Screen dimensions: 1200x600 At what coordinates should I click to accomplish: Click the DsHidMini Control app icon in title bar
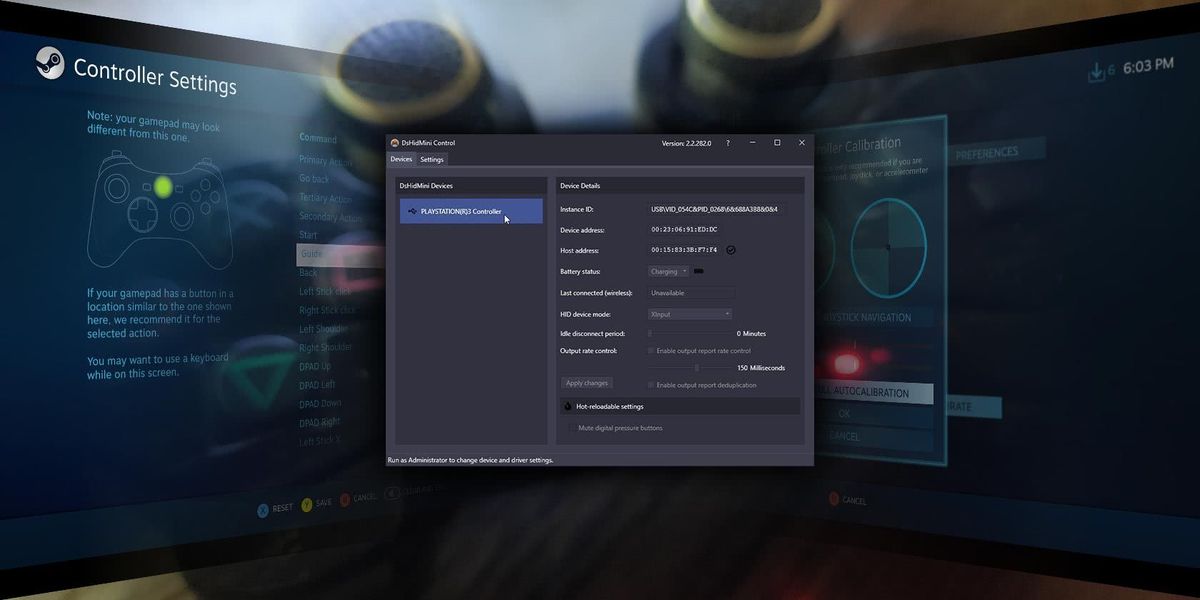point(395,143)
